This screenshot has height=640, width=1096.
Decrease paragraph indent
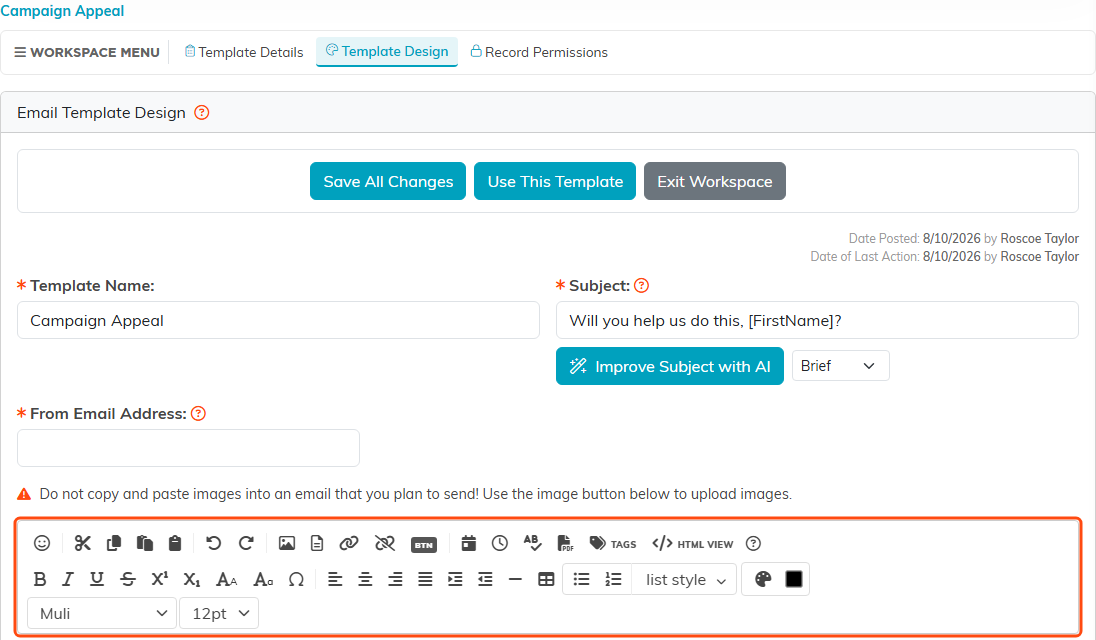tap(485, 579)
